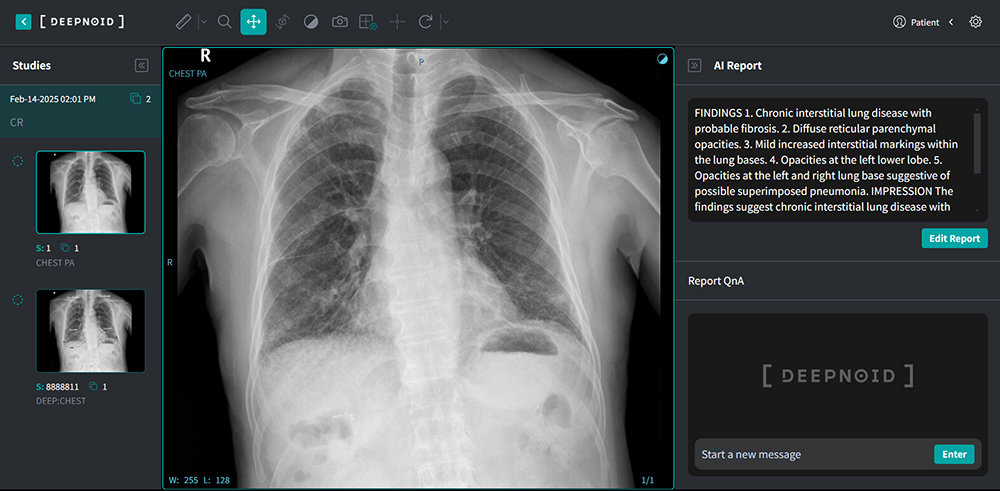Select the ruler measurement tool
The height and width of the screenshot is (491, 1000).
pyautogui.click(x=183, y=21)
